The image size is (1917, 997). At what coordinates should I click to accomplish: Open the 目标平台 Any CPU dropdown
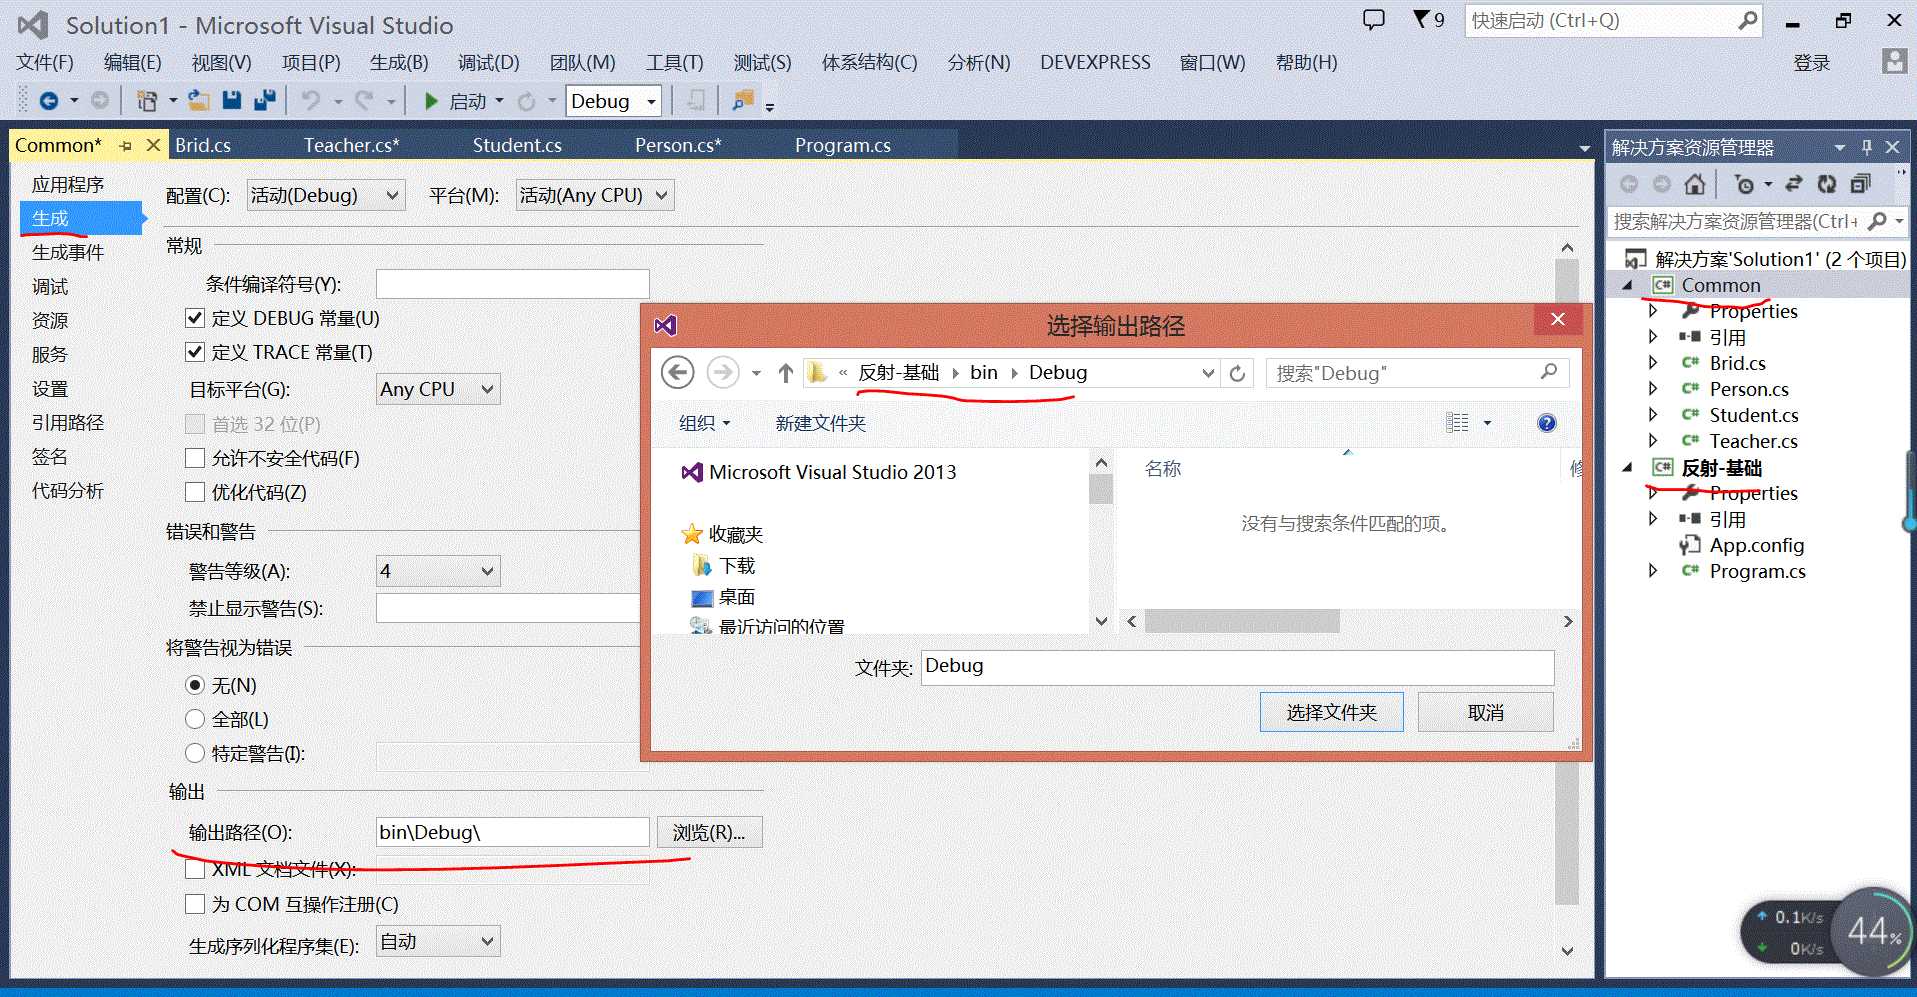[x=438, y=389]
